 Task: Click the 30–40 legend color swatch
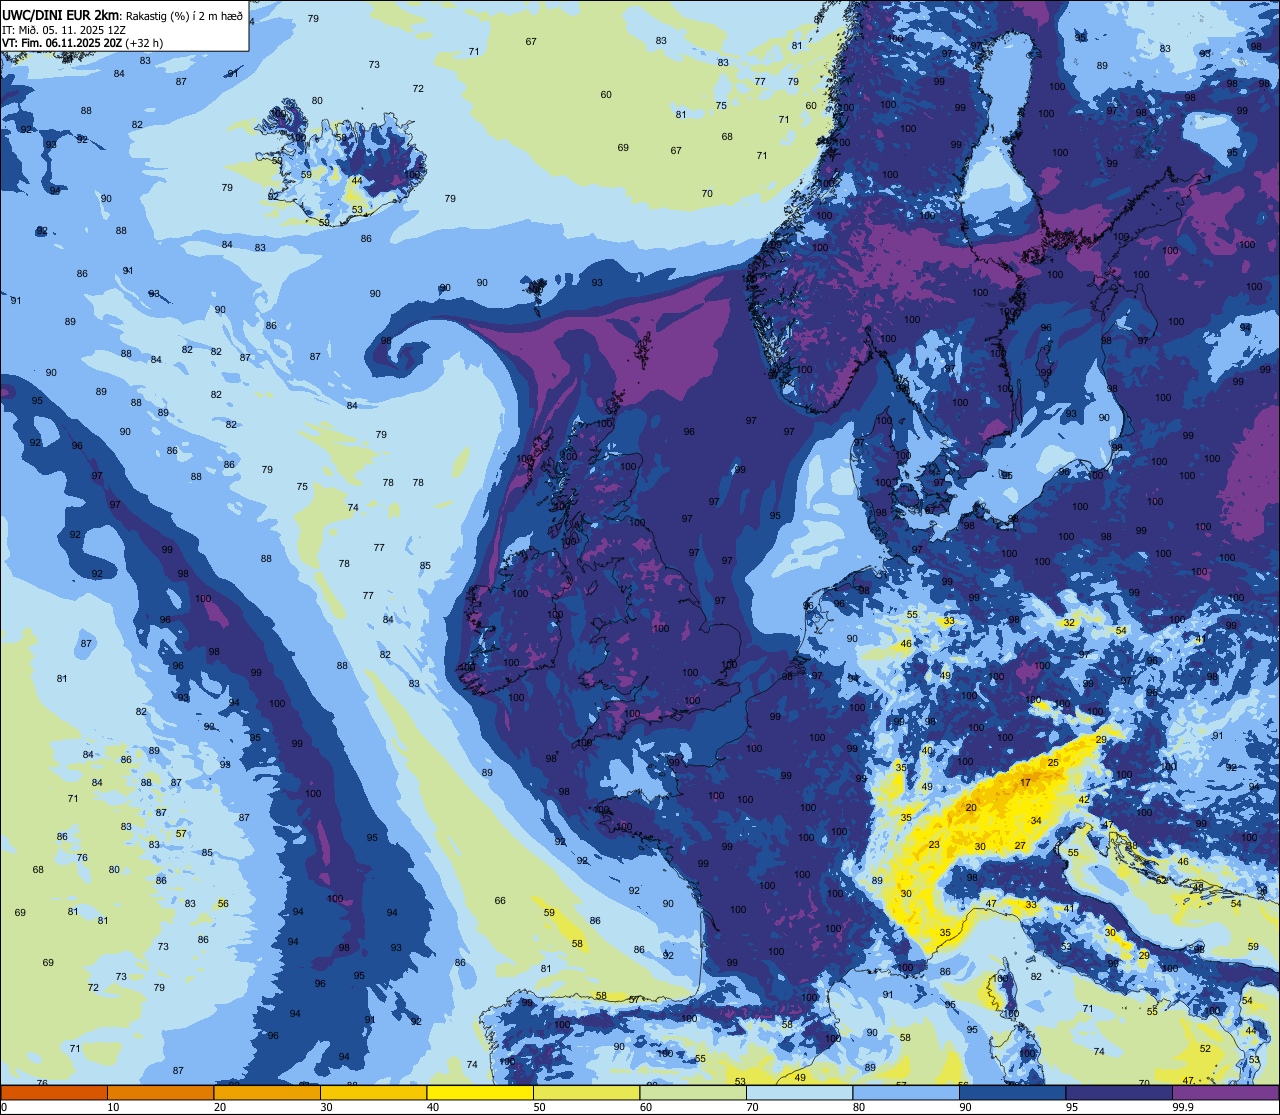click(373, 1092)
